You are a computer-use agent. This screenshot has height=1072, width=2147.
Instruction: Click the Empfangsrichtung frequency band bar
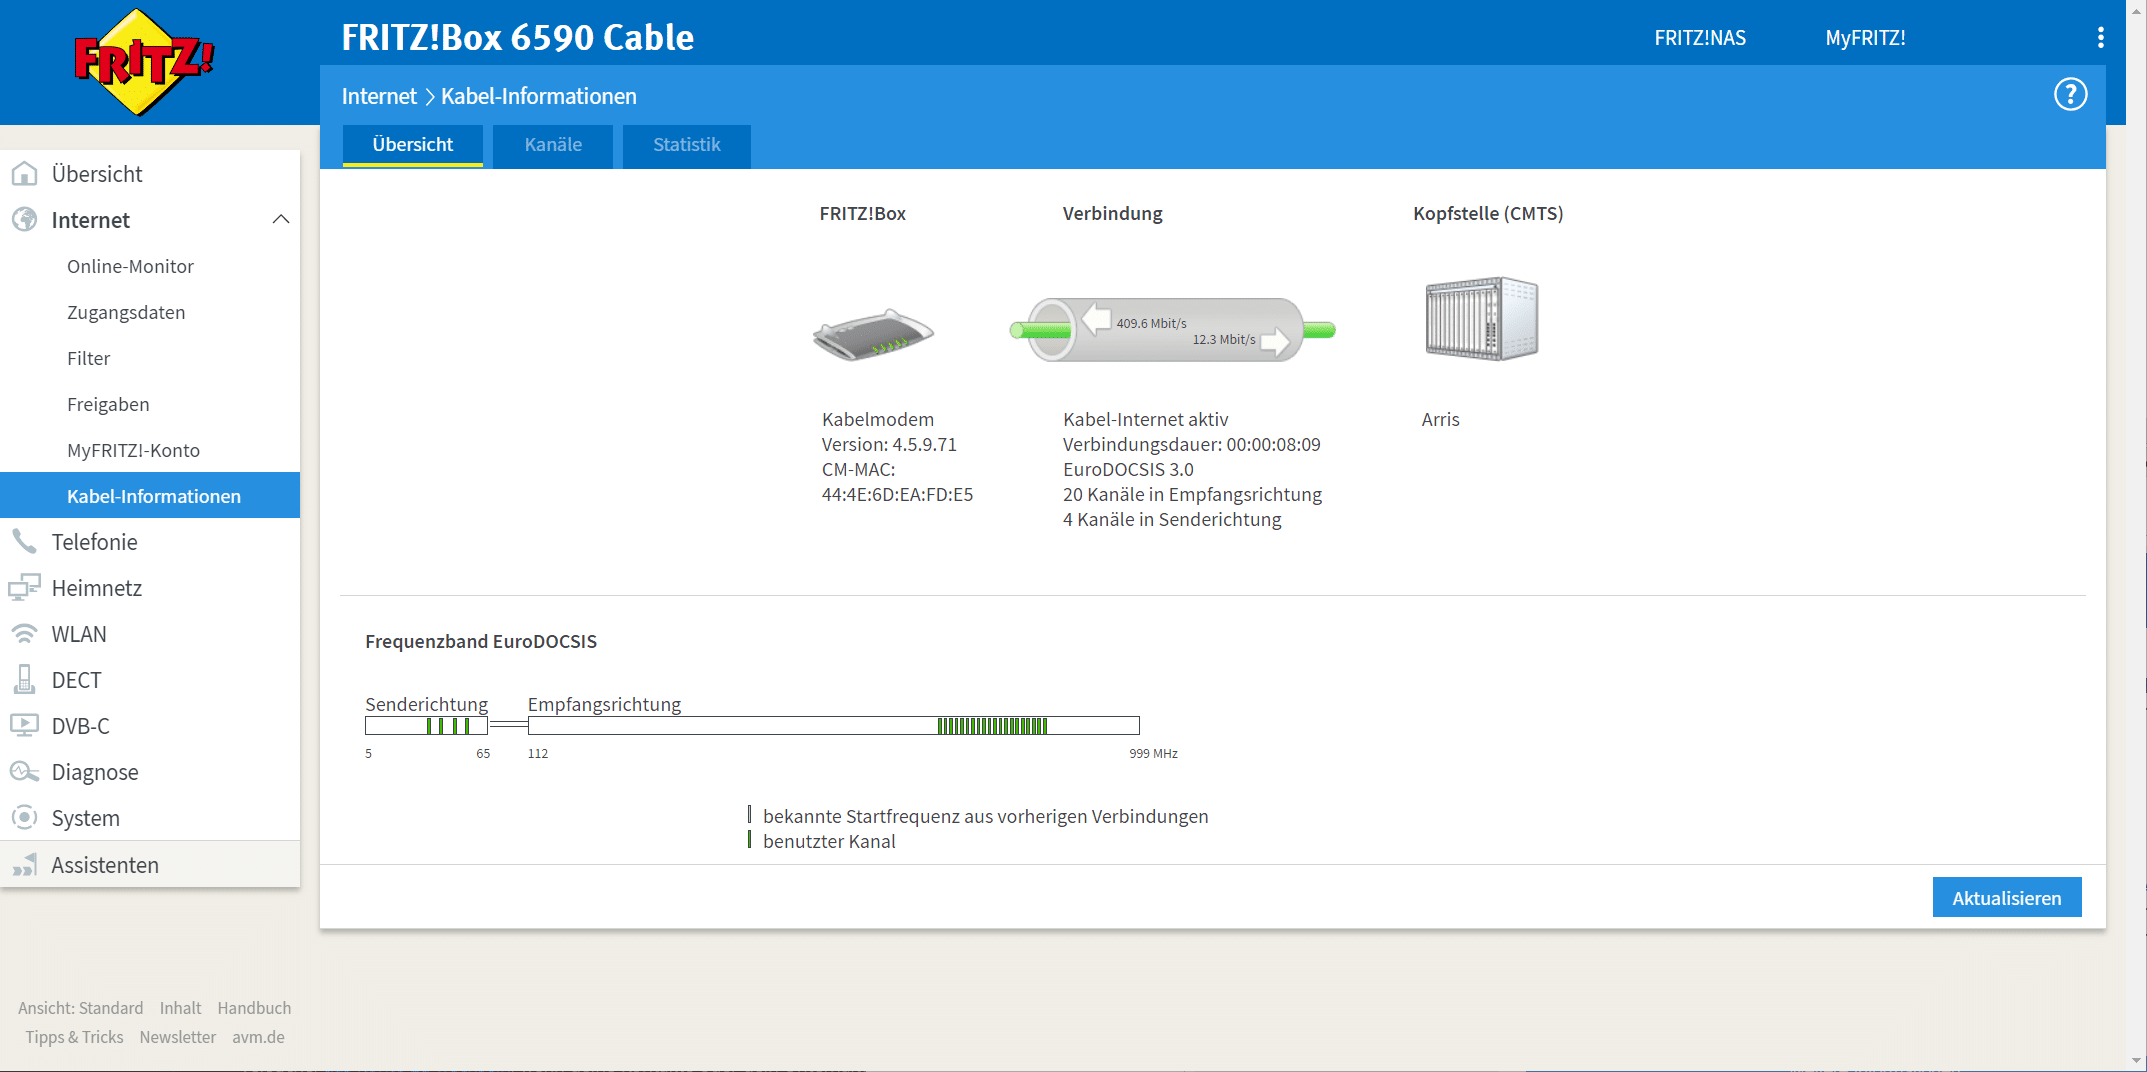tap(833, 726)
